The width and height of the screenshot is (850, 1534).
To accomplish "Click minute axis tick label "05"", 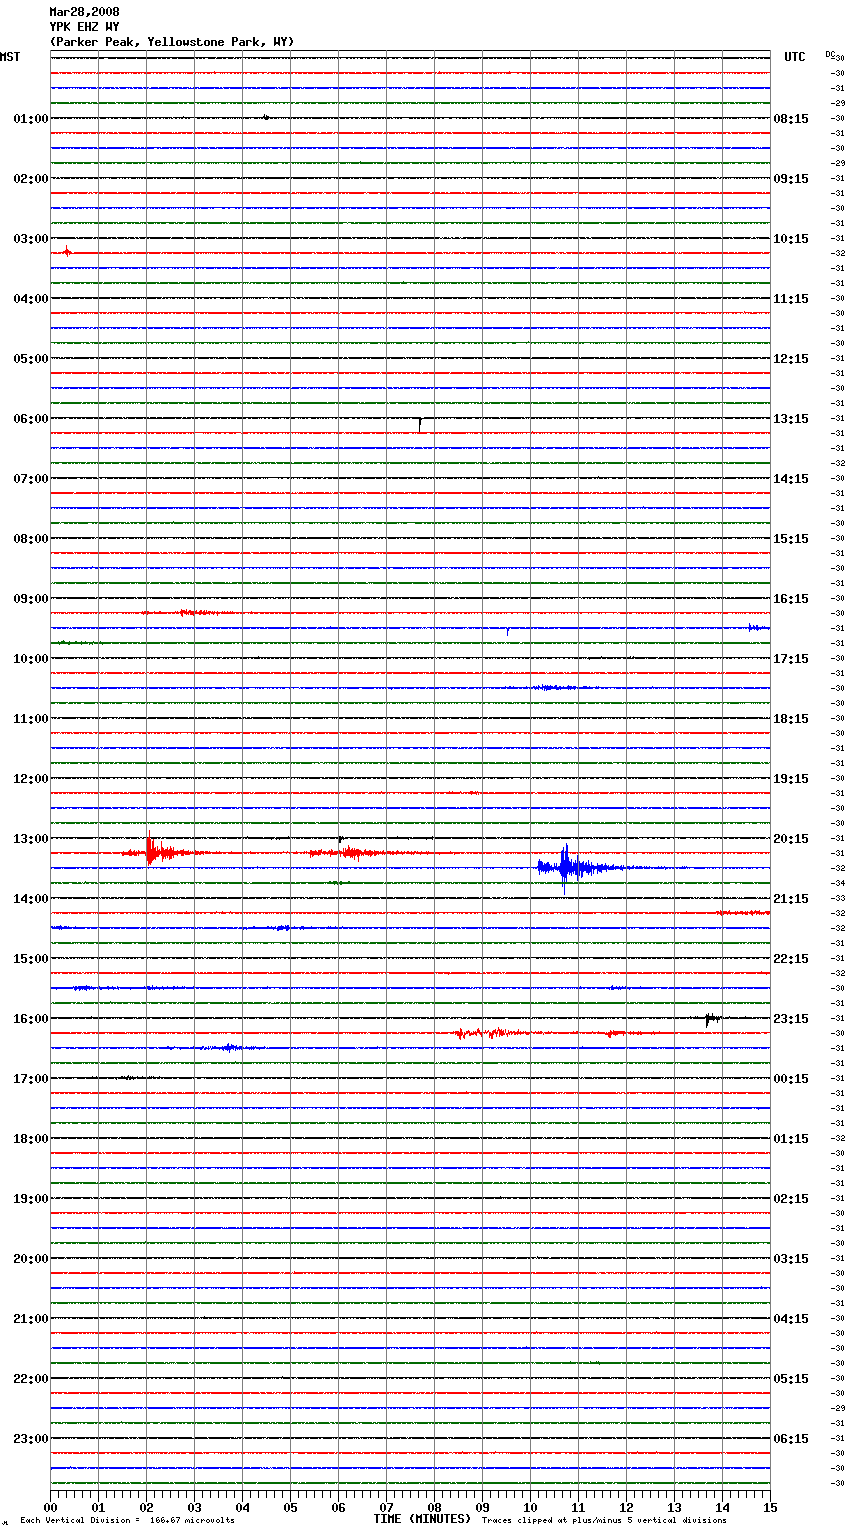I will click(290, 1507).
